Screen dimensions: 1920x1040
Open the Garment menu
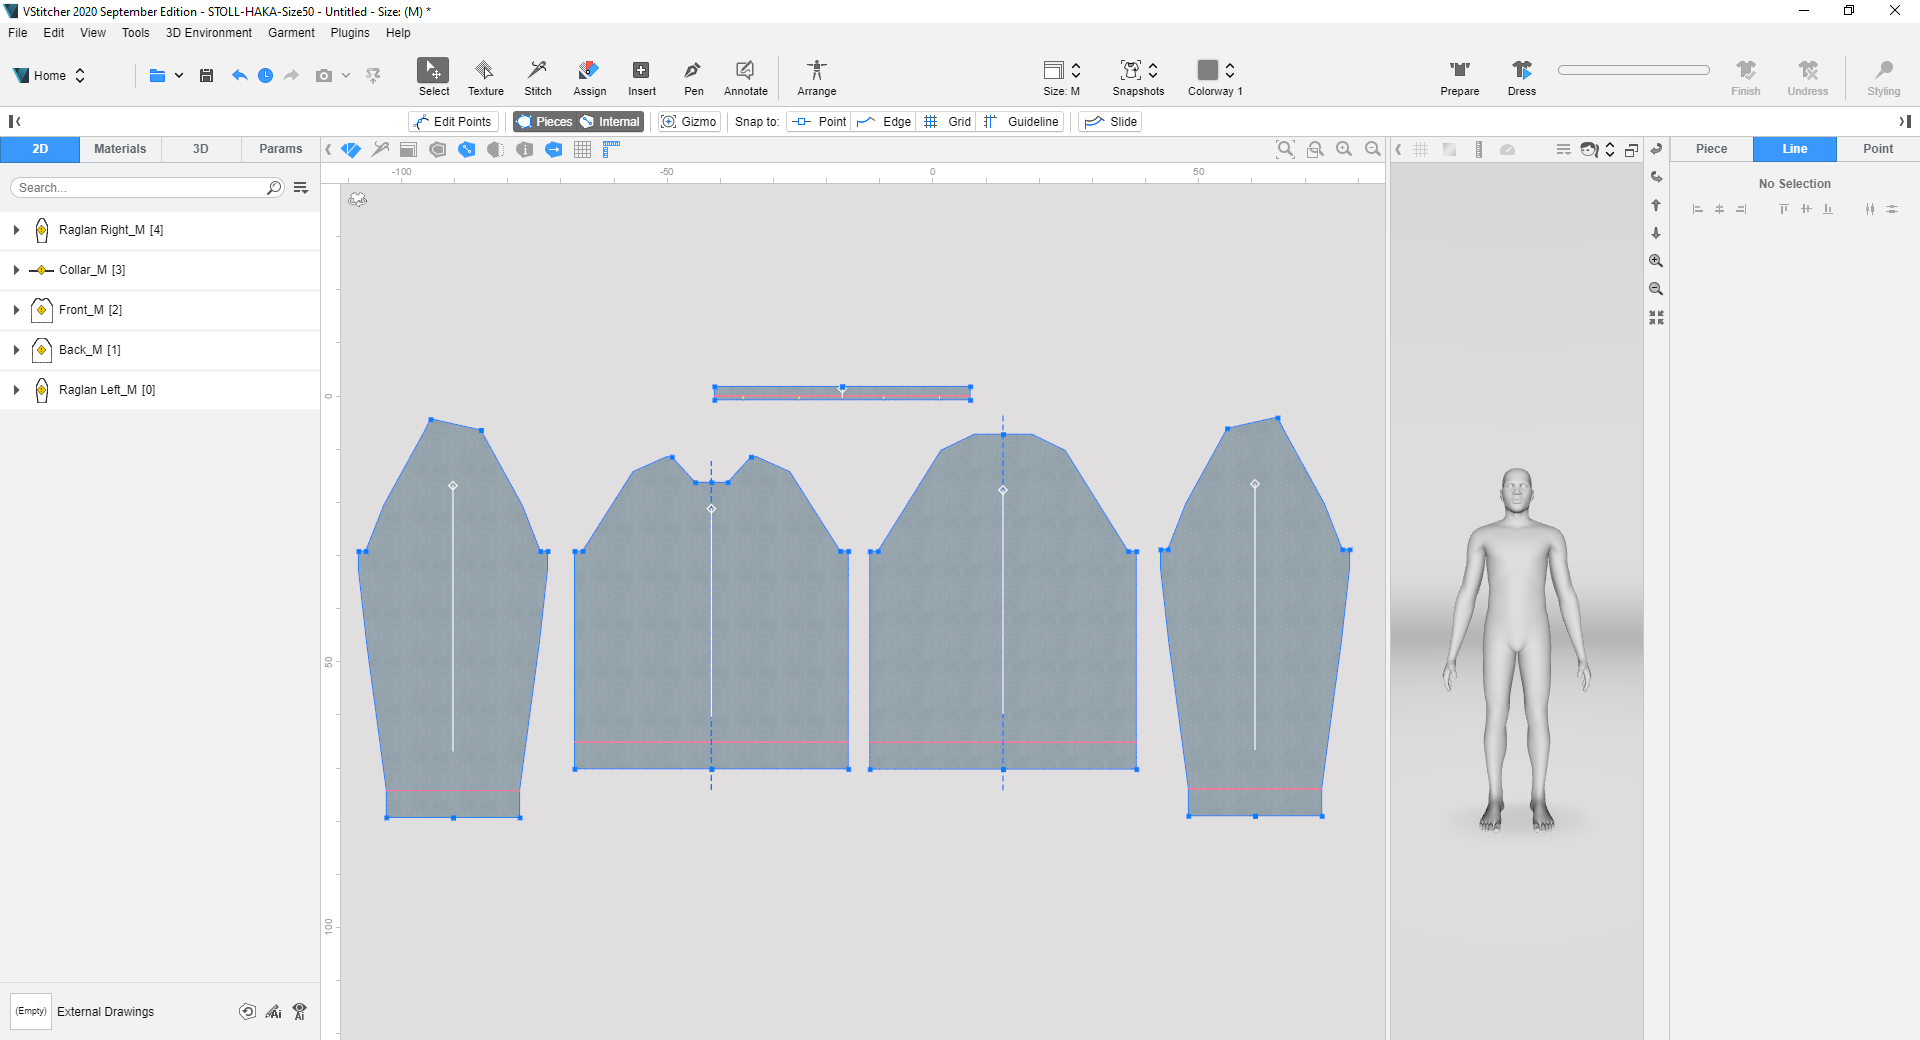(290, 32)
